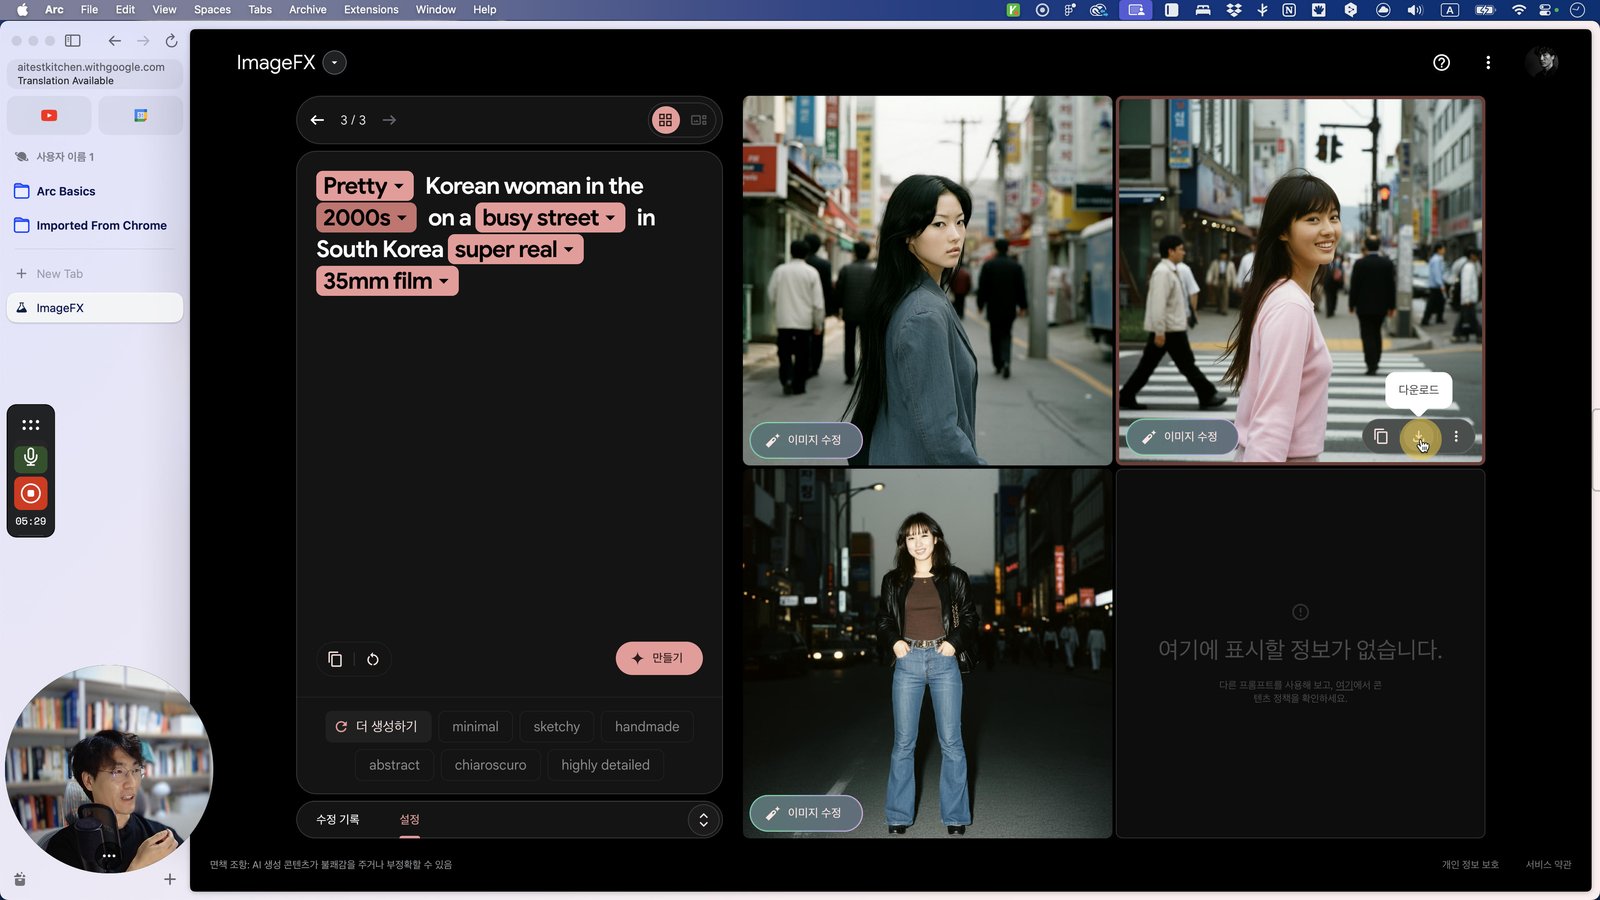Copy the prompt text with copy icon
The image size is (1600, 900).
coord(335,659)
